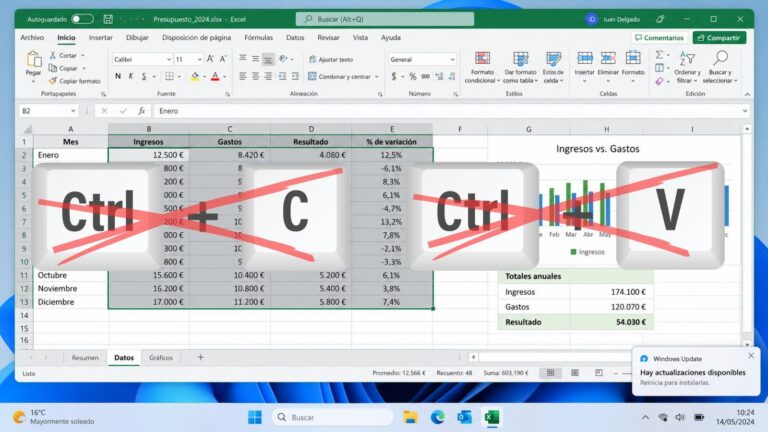The image size is (768, 432).
Task: Click the Buscar (Alt+Q) search box
Action: point(384,19)
